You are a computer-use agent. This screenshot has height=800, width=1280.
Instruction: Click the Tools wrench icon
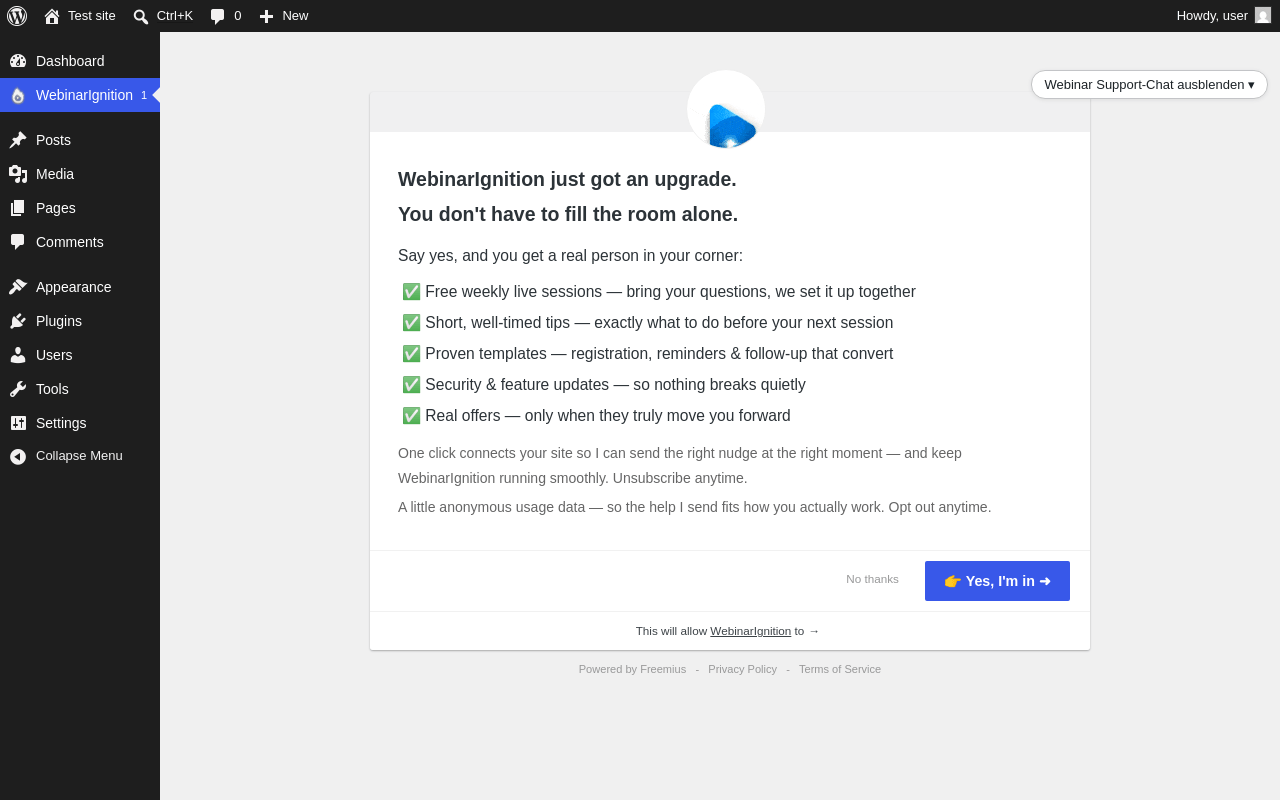pos(18,389)
